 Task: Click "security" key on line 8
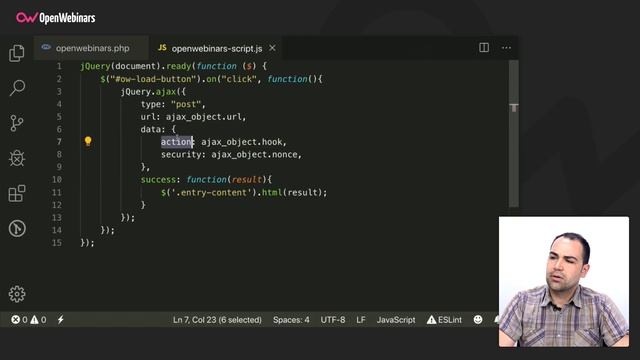181,155
